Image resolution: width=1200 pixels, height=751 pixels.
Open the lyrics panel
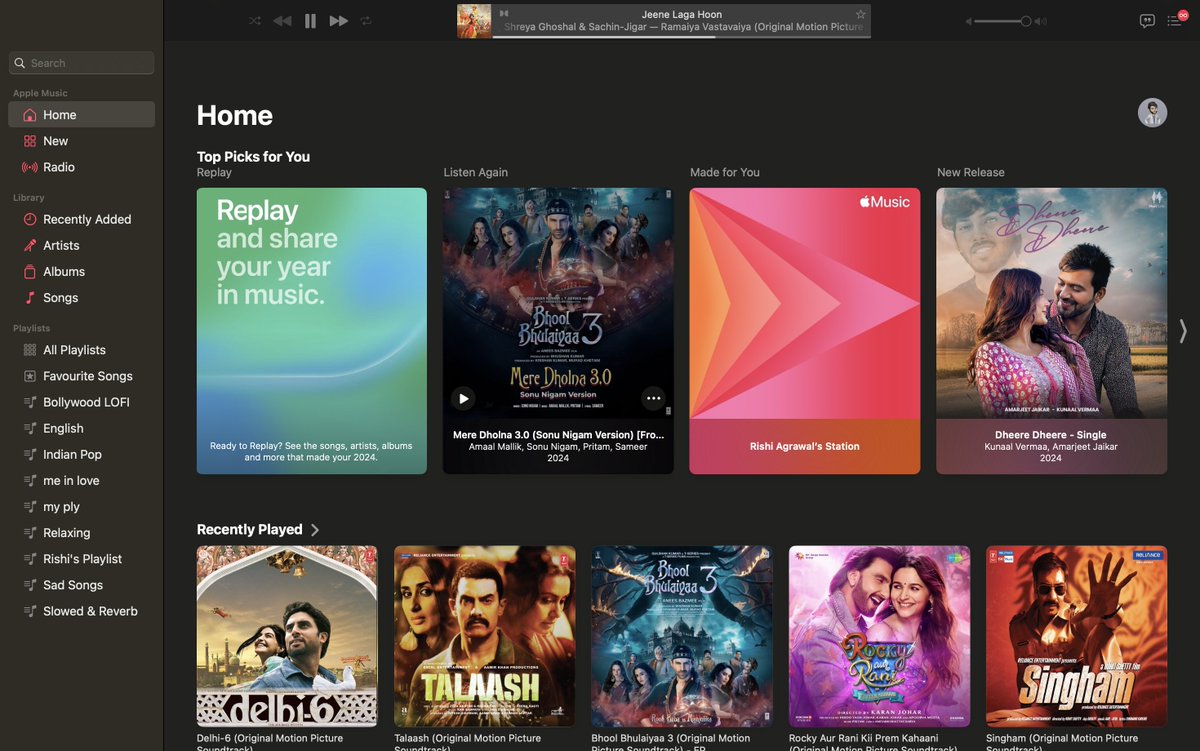(1147, 21)
